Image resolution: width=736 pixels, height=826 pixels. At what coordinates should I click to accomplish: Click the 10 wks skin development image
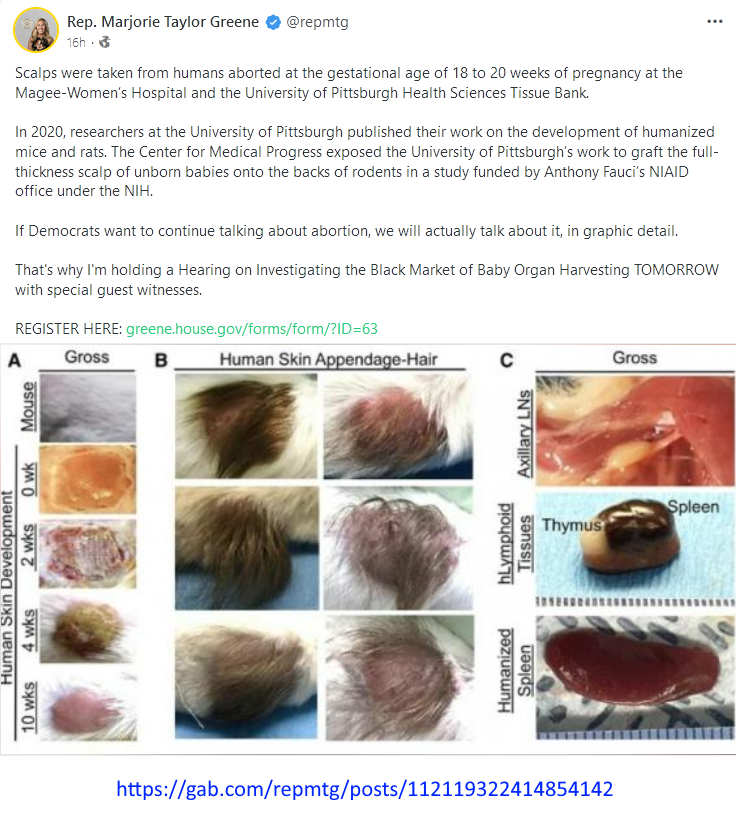[88, 704]
